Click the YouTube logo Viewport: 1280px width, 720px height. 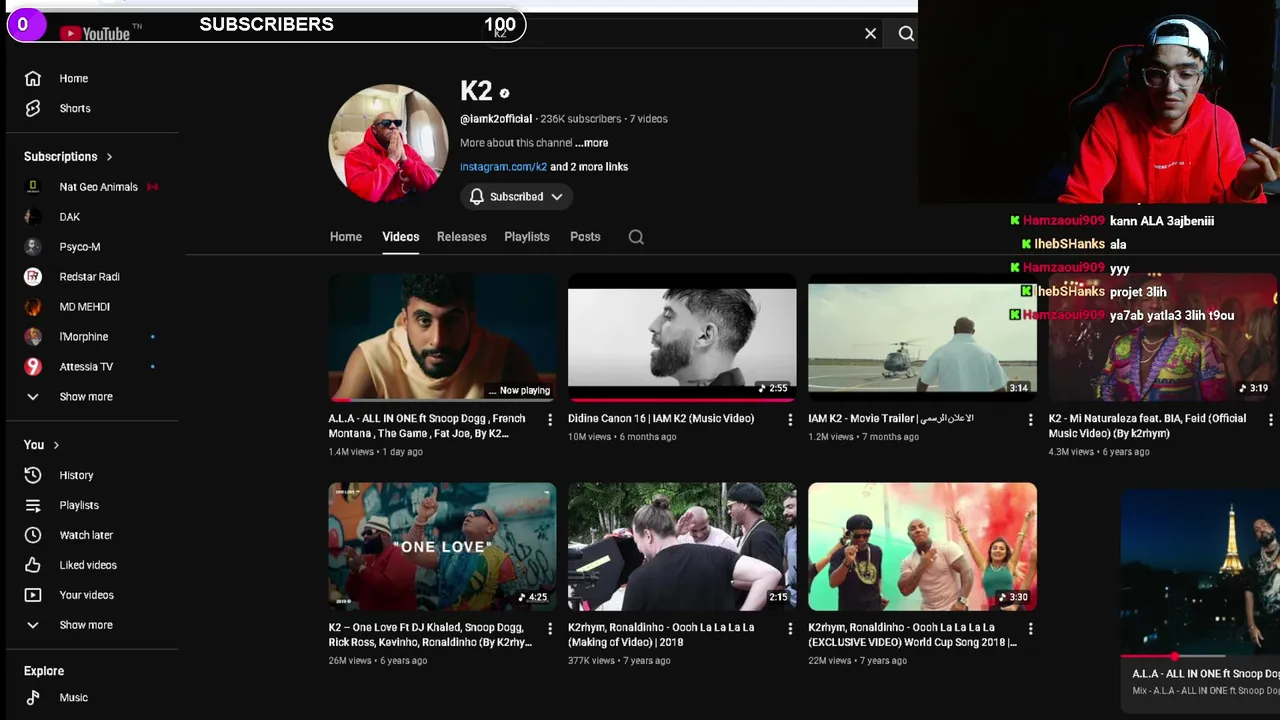coord(95,33)
